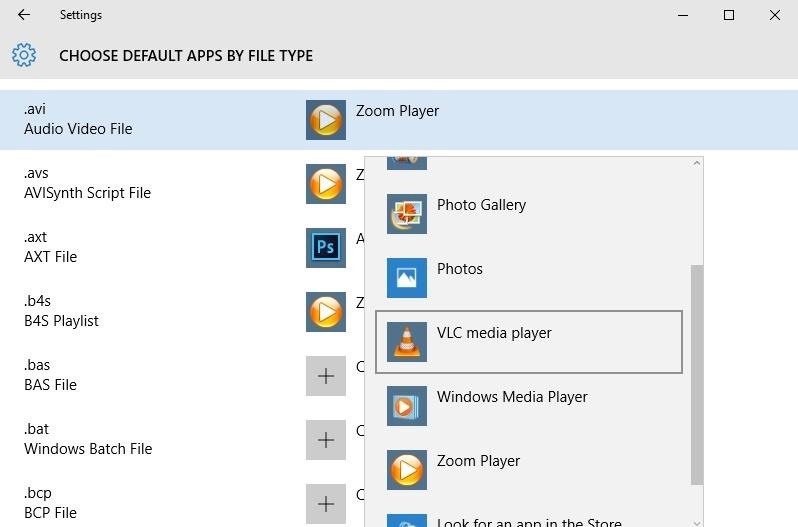This screenshot has height=527, width=798.
Task: Minimize the Settings window
Action: coord(683,15)
